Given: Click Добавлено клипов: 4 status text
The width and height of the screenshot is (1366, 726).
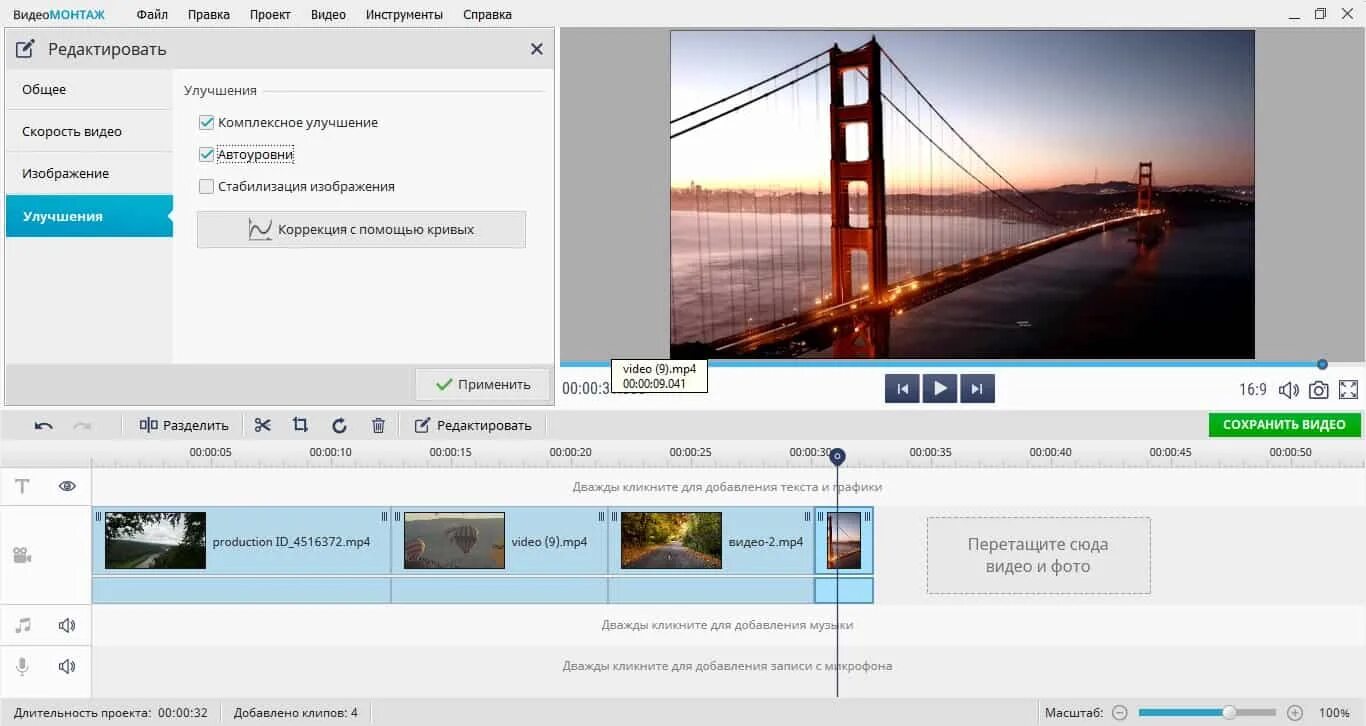Looking at the screenshot, I should 296,713.
